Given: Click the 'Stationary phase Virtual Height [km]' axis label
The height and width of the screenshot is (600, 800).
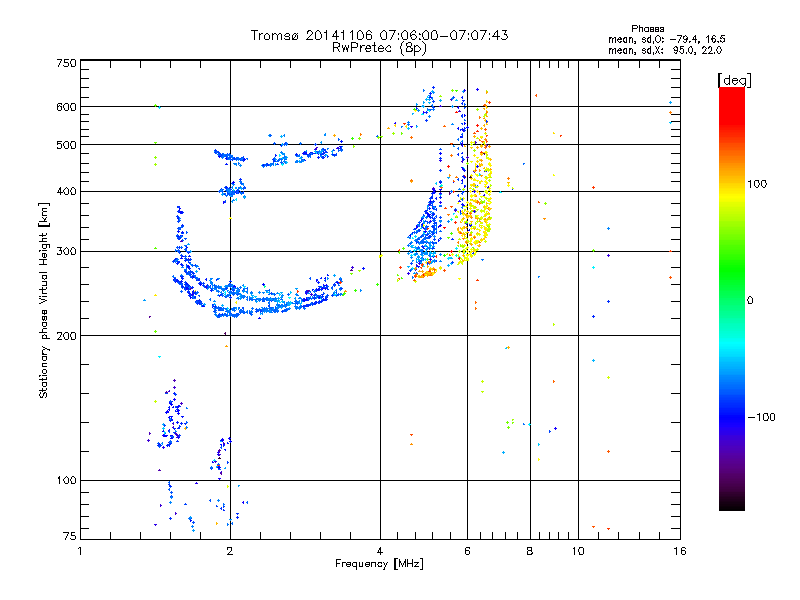Looking at the screenshot, I should coord(44,300).
